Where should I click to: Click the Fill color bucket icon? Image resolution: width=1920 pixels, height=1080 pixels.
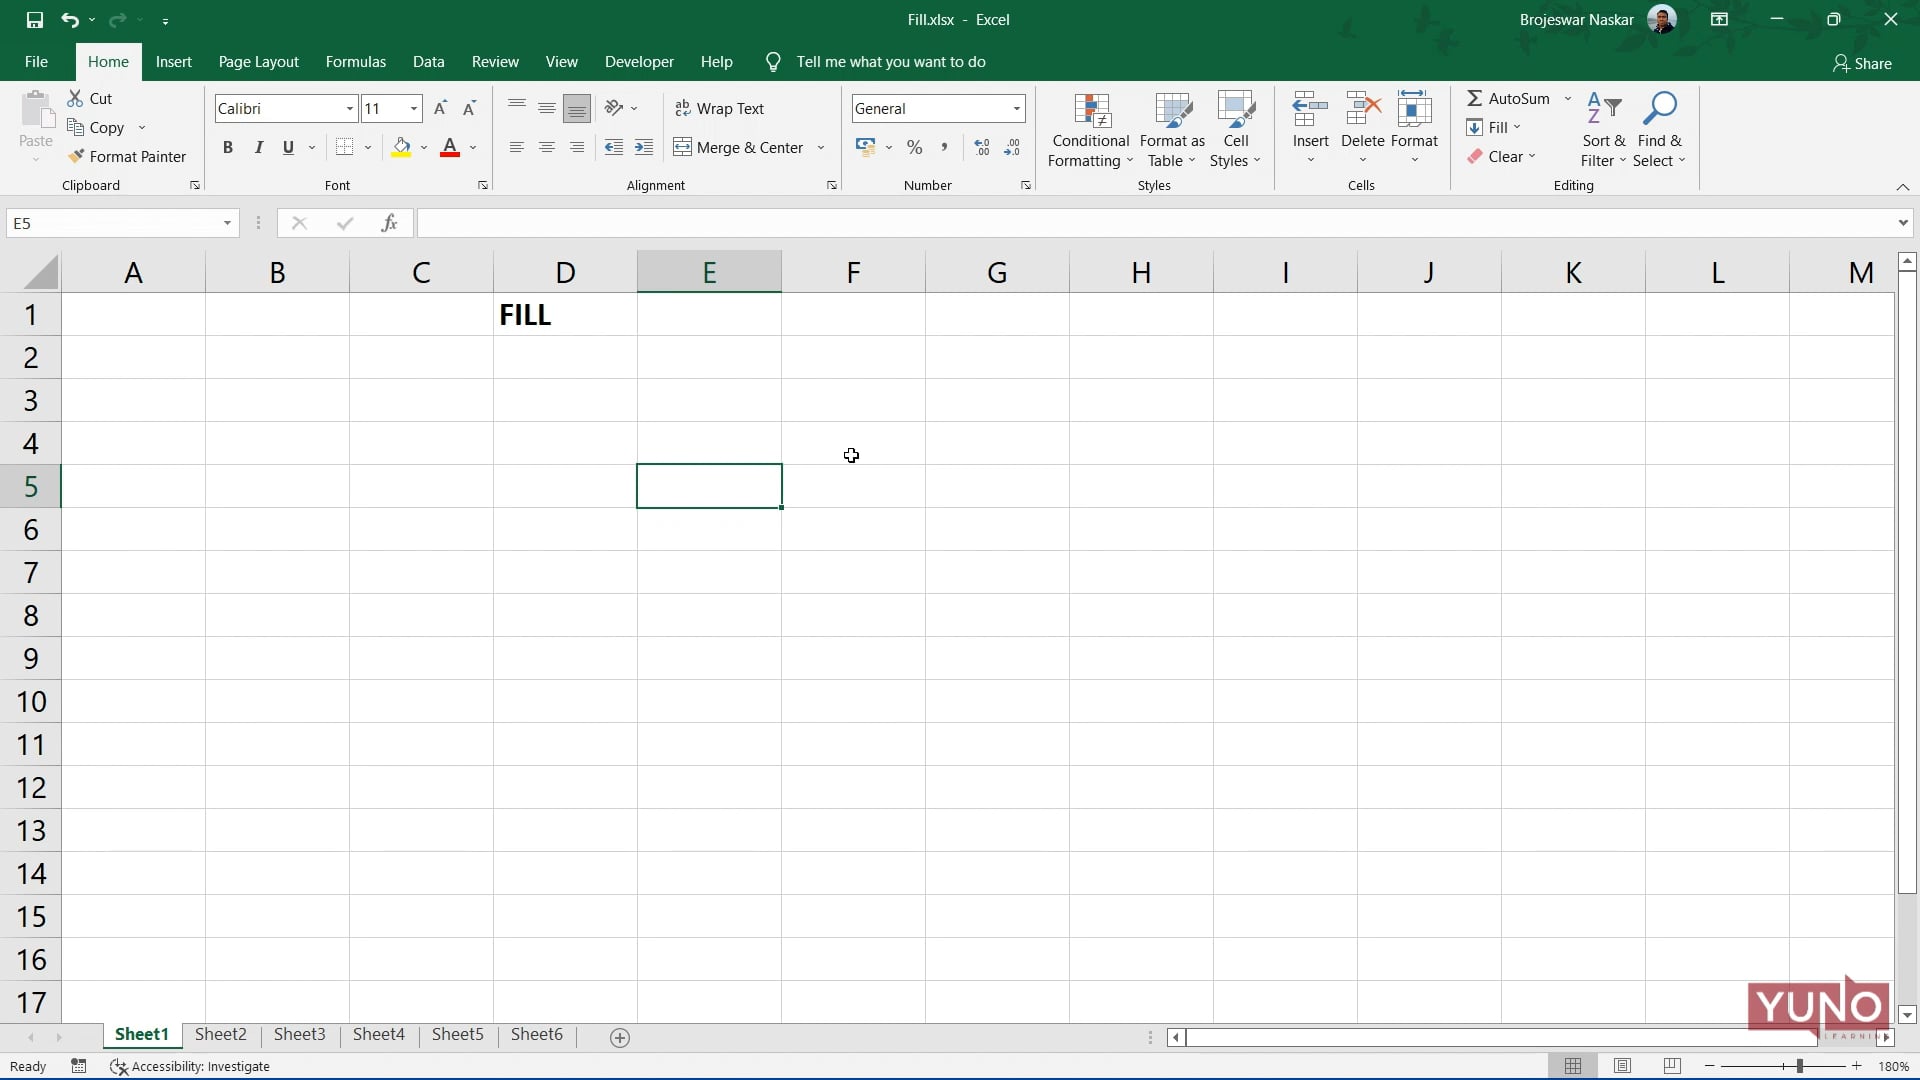tap(400, 146)
